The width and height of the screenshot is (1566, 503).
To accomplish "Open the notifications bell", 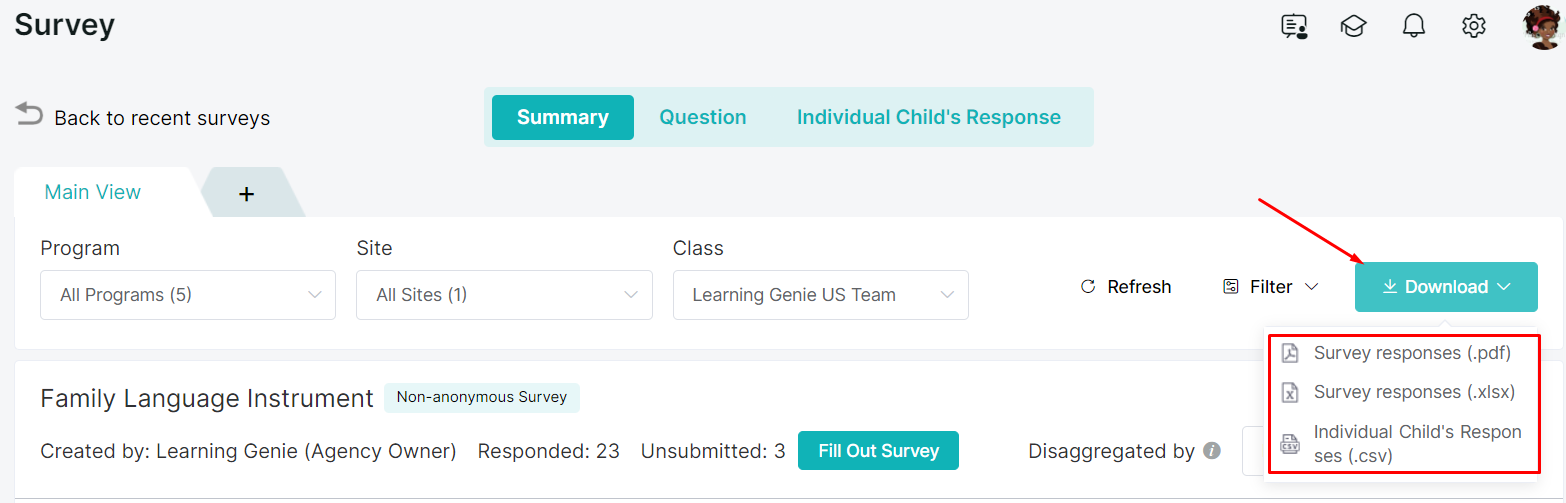I will 1414,26.
